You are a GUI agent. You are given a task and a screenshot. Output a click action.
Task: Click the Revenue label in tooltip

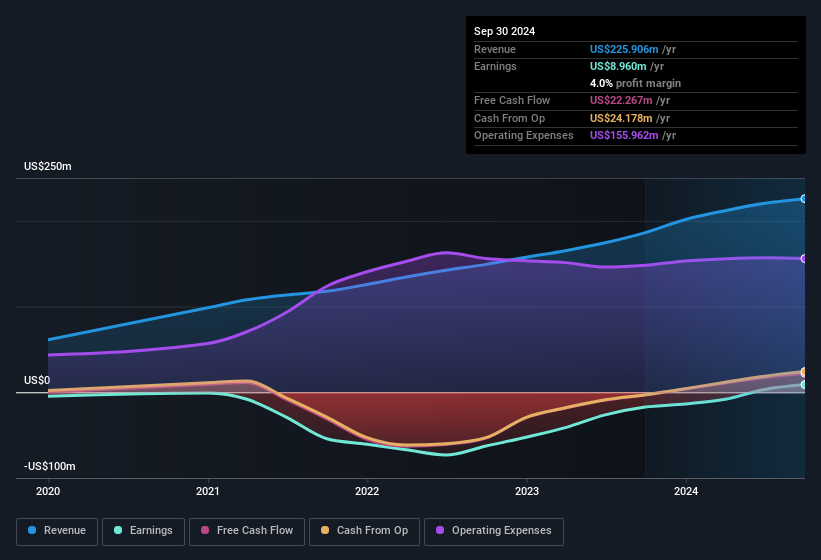495,49
